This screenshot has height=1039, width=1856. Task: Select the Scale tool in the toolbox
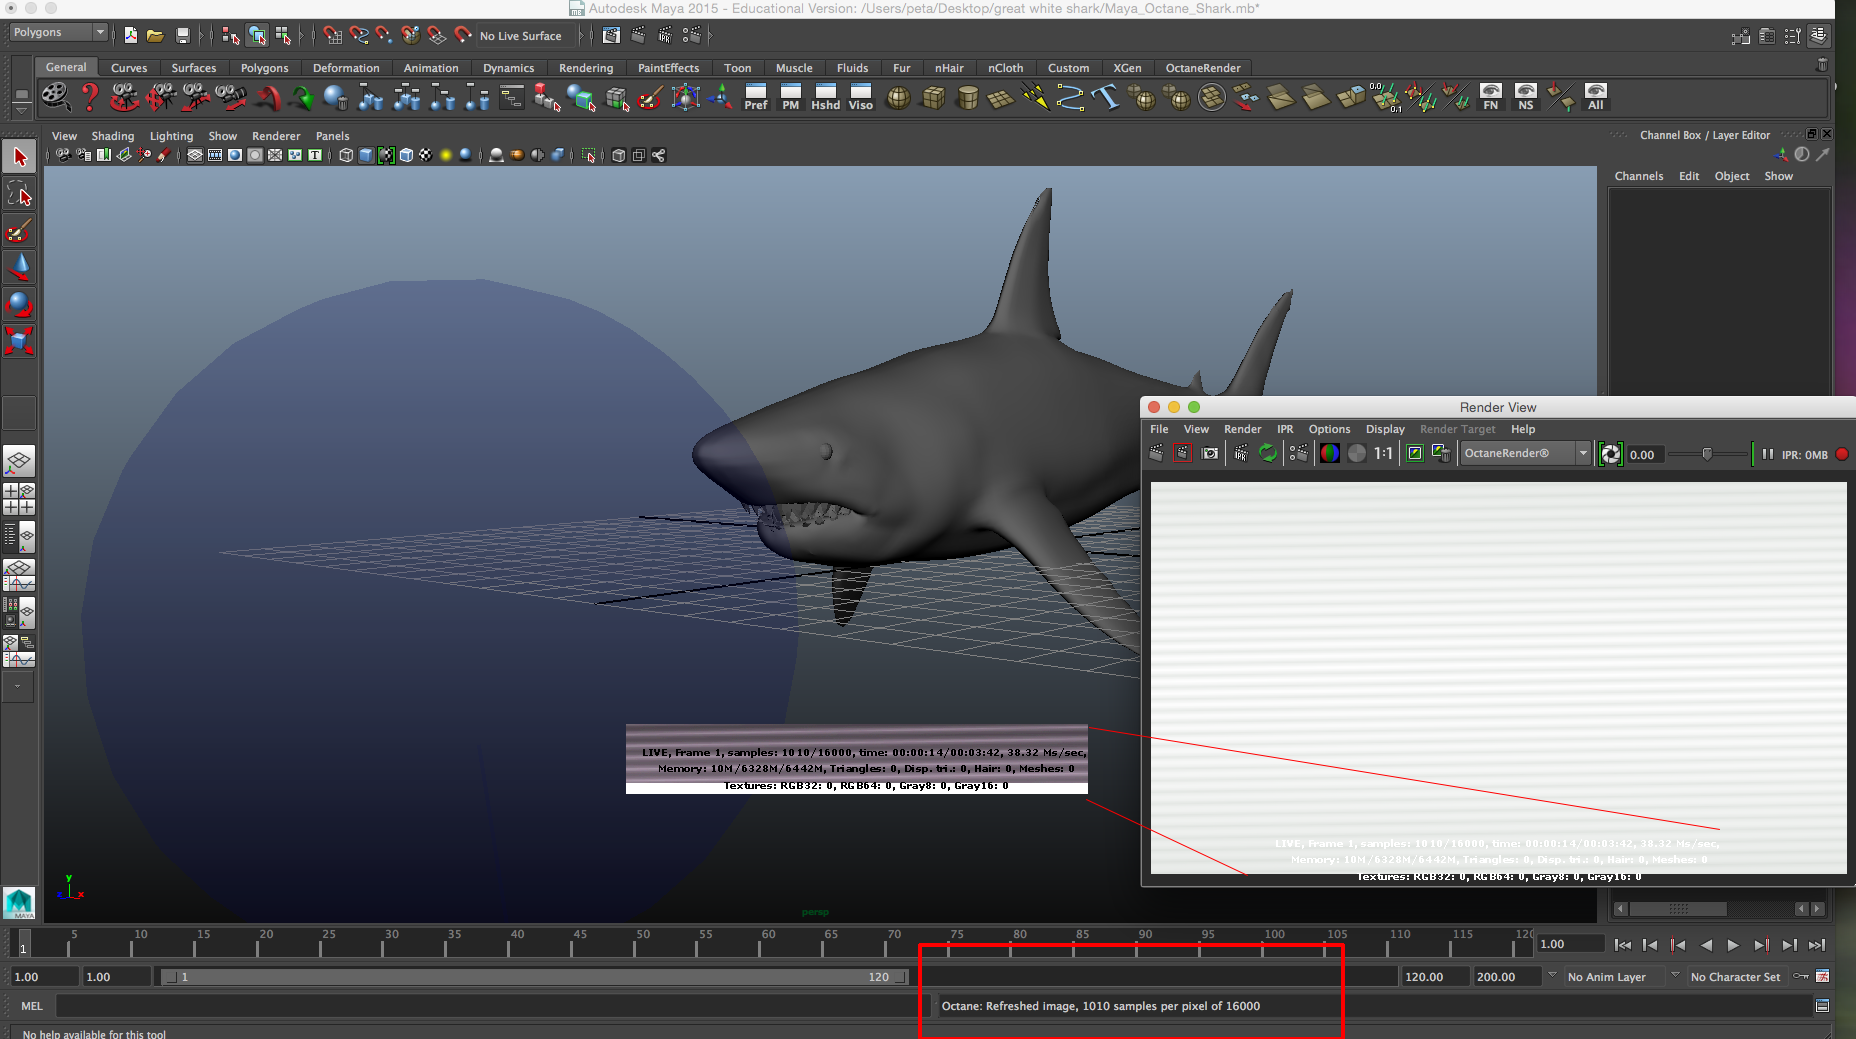pyautogui.click(x=20, y=341)
